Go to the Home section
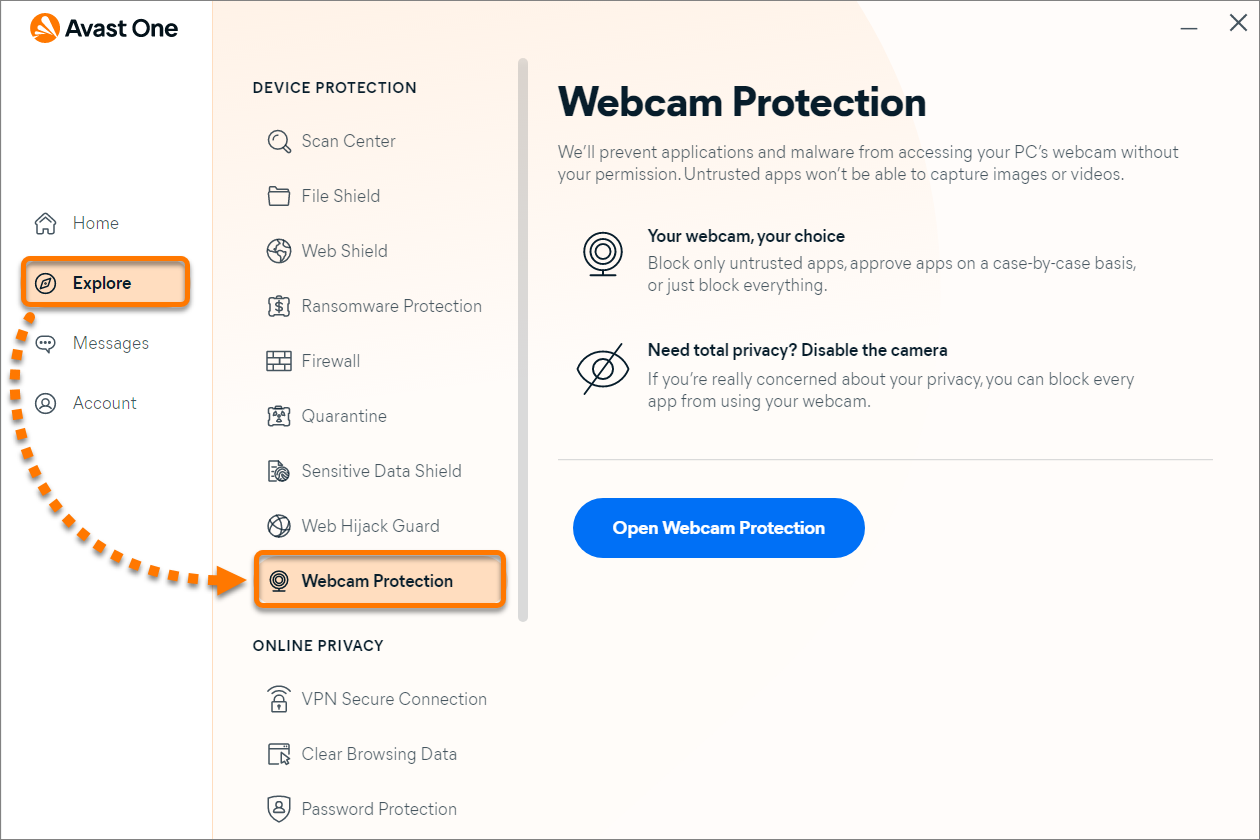 coord(95,223)
